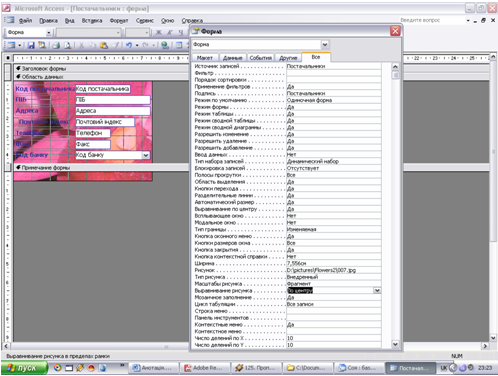This screenshot has height=376, width=498.
Task: Click the Field List icon in toolbar
Action: click(x=179, y=45)
